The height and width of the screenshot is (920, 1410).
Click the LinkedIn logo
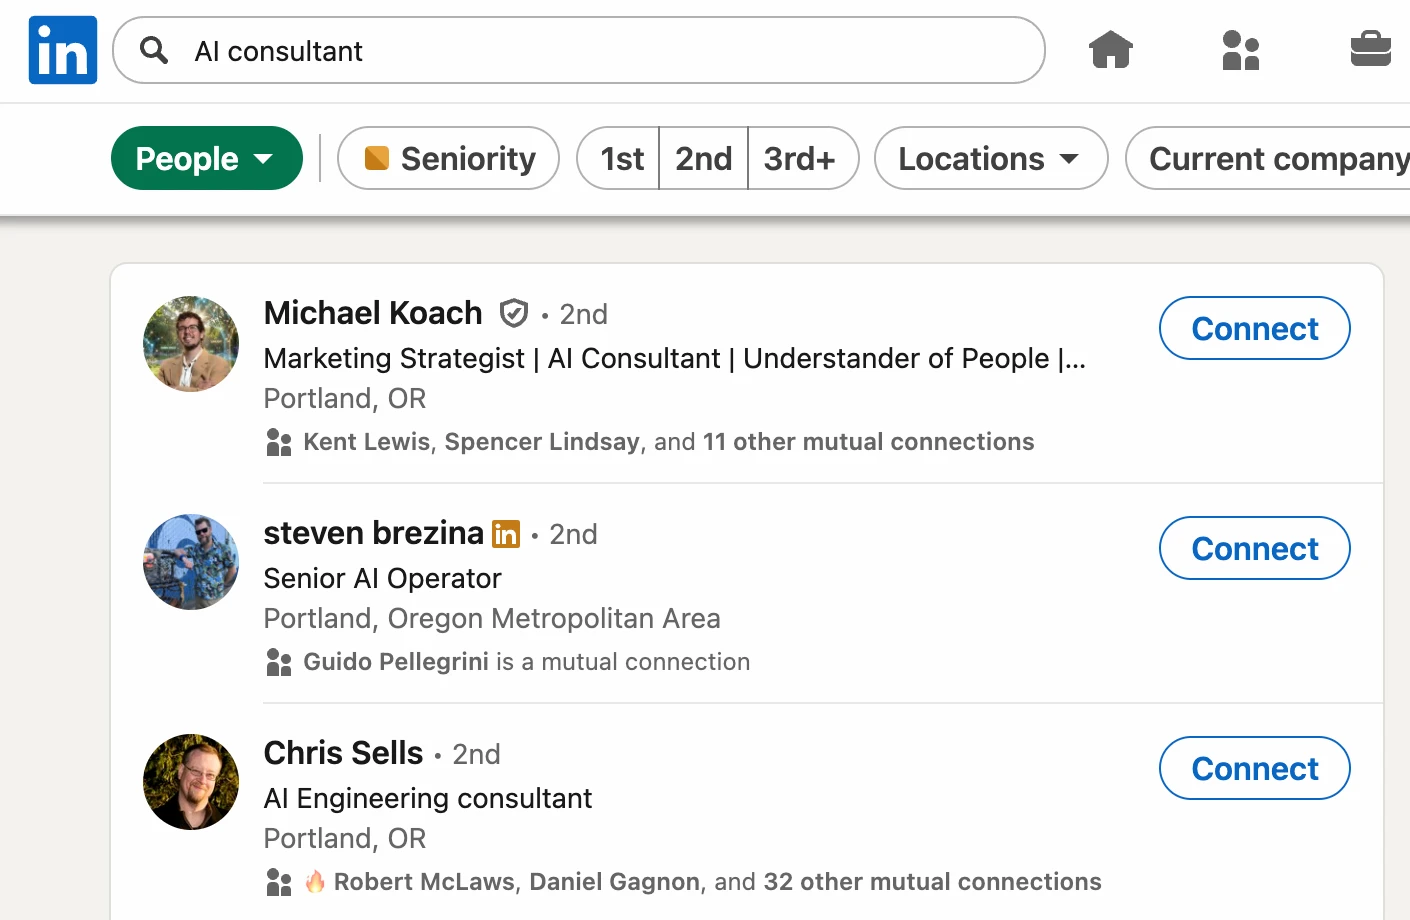point(62,49)
